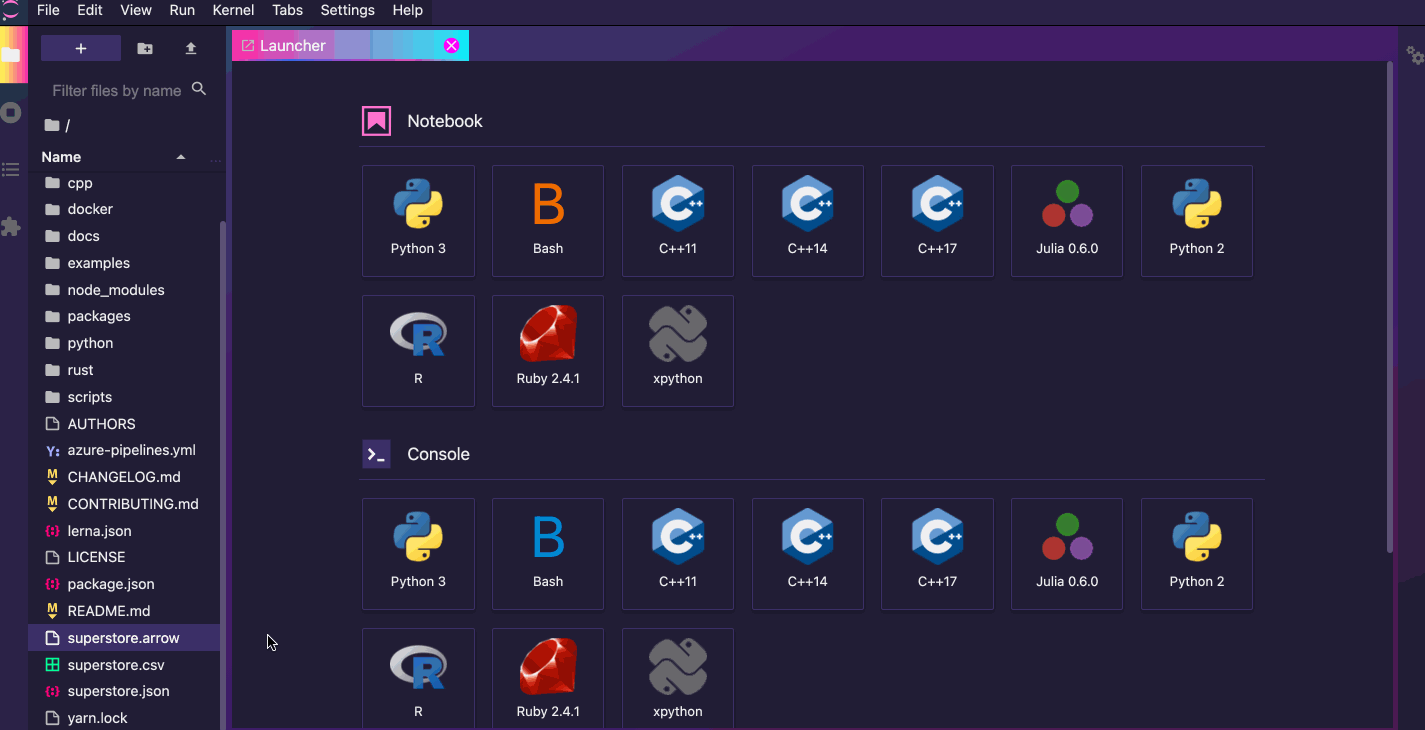Open the cpp folder

(124, 183)
